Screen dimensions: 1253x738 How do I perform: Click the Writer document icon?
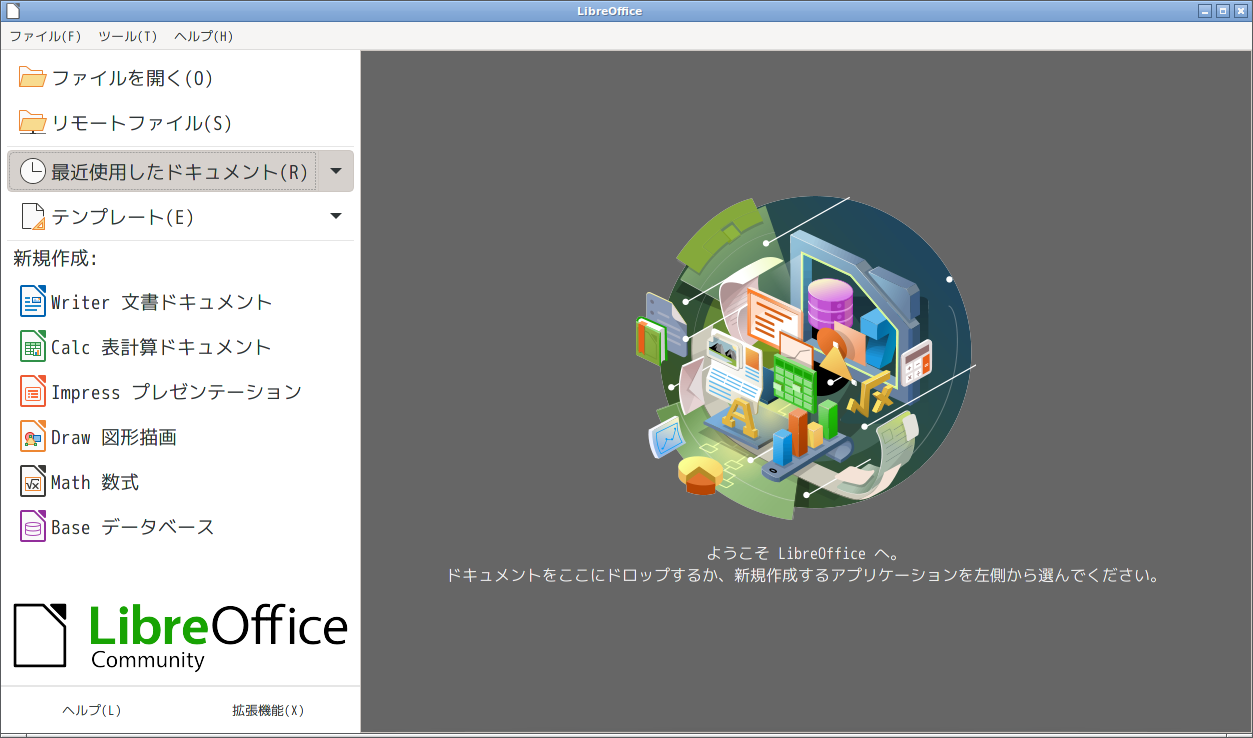[x=33, y=302]
